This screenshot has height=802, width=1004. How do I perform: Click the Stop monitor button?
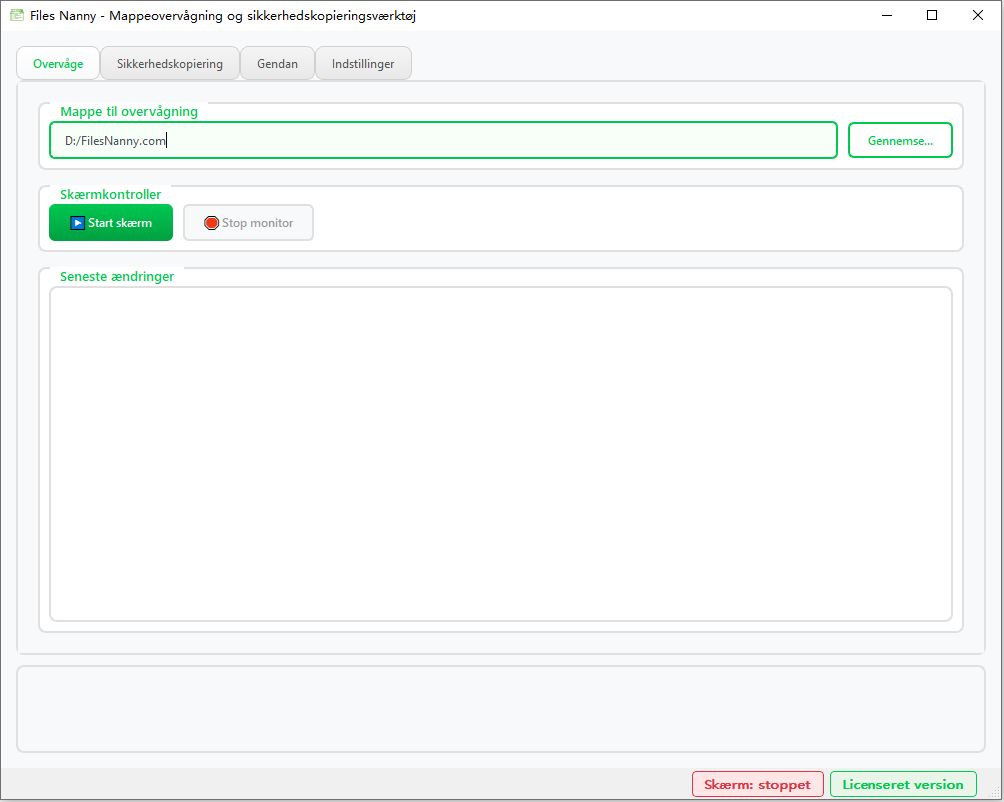(248, 222)
